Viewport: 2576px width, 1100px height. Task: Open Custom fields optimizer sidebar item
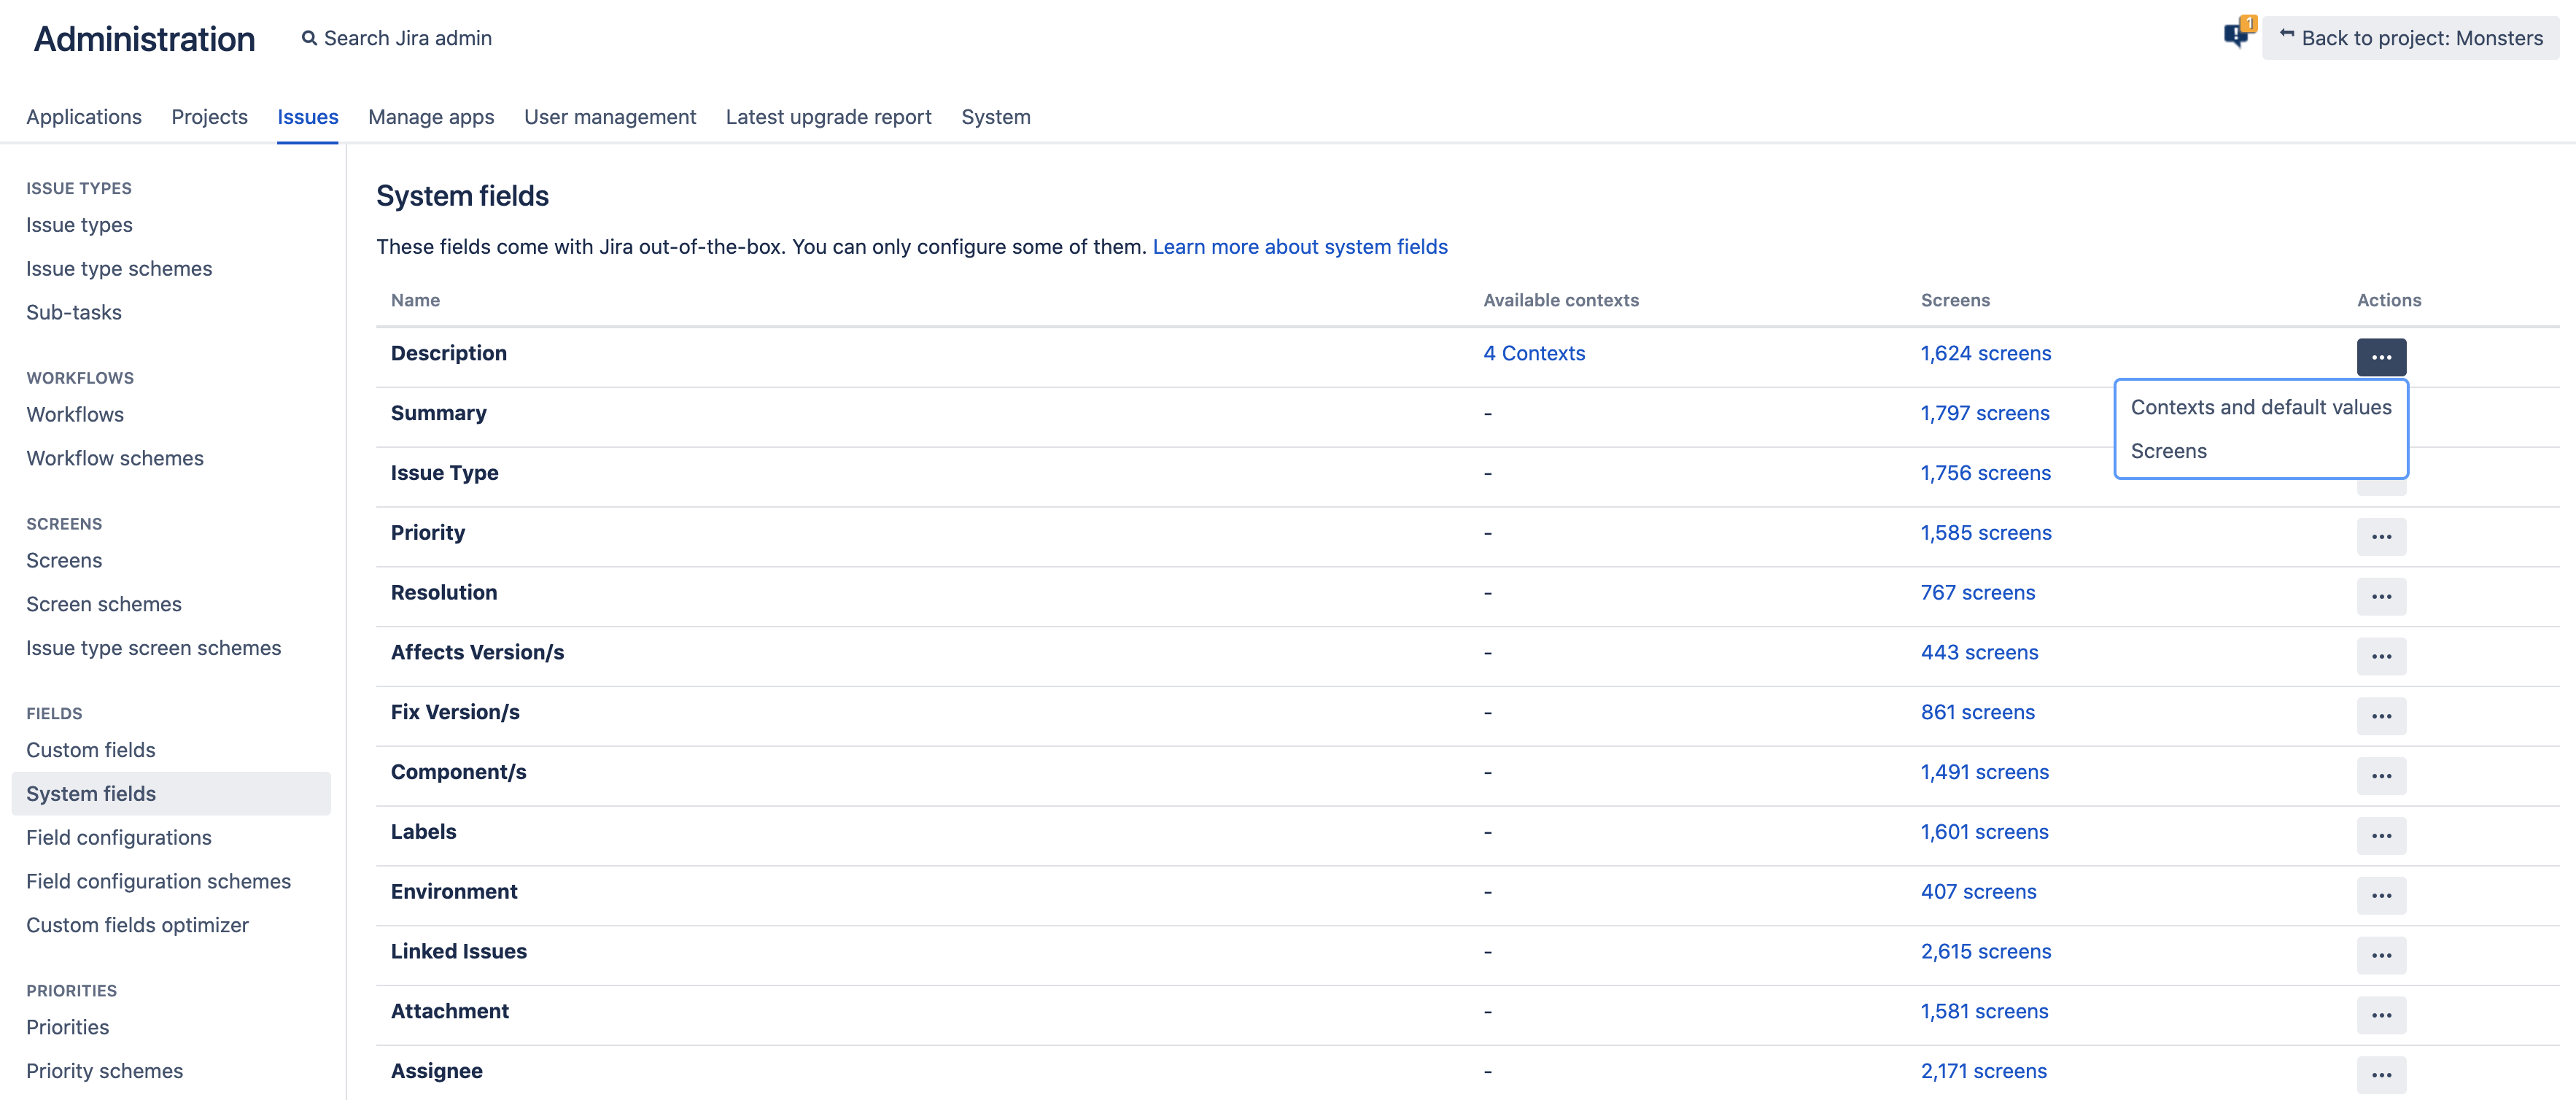137,926
